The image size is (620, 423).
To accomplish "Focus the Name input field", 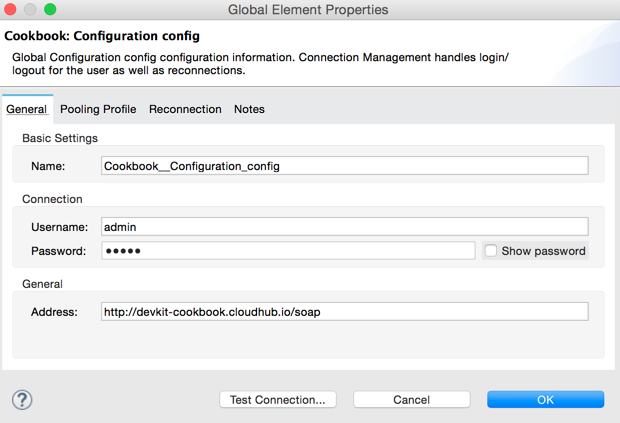I will [345, 166].
